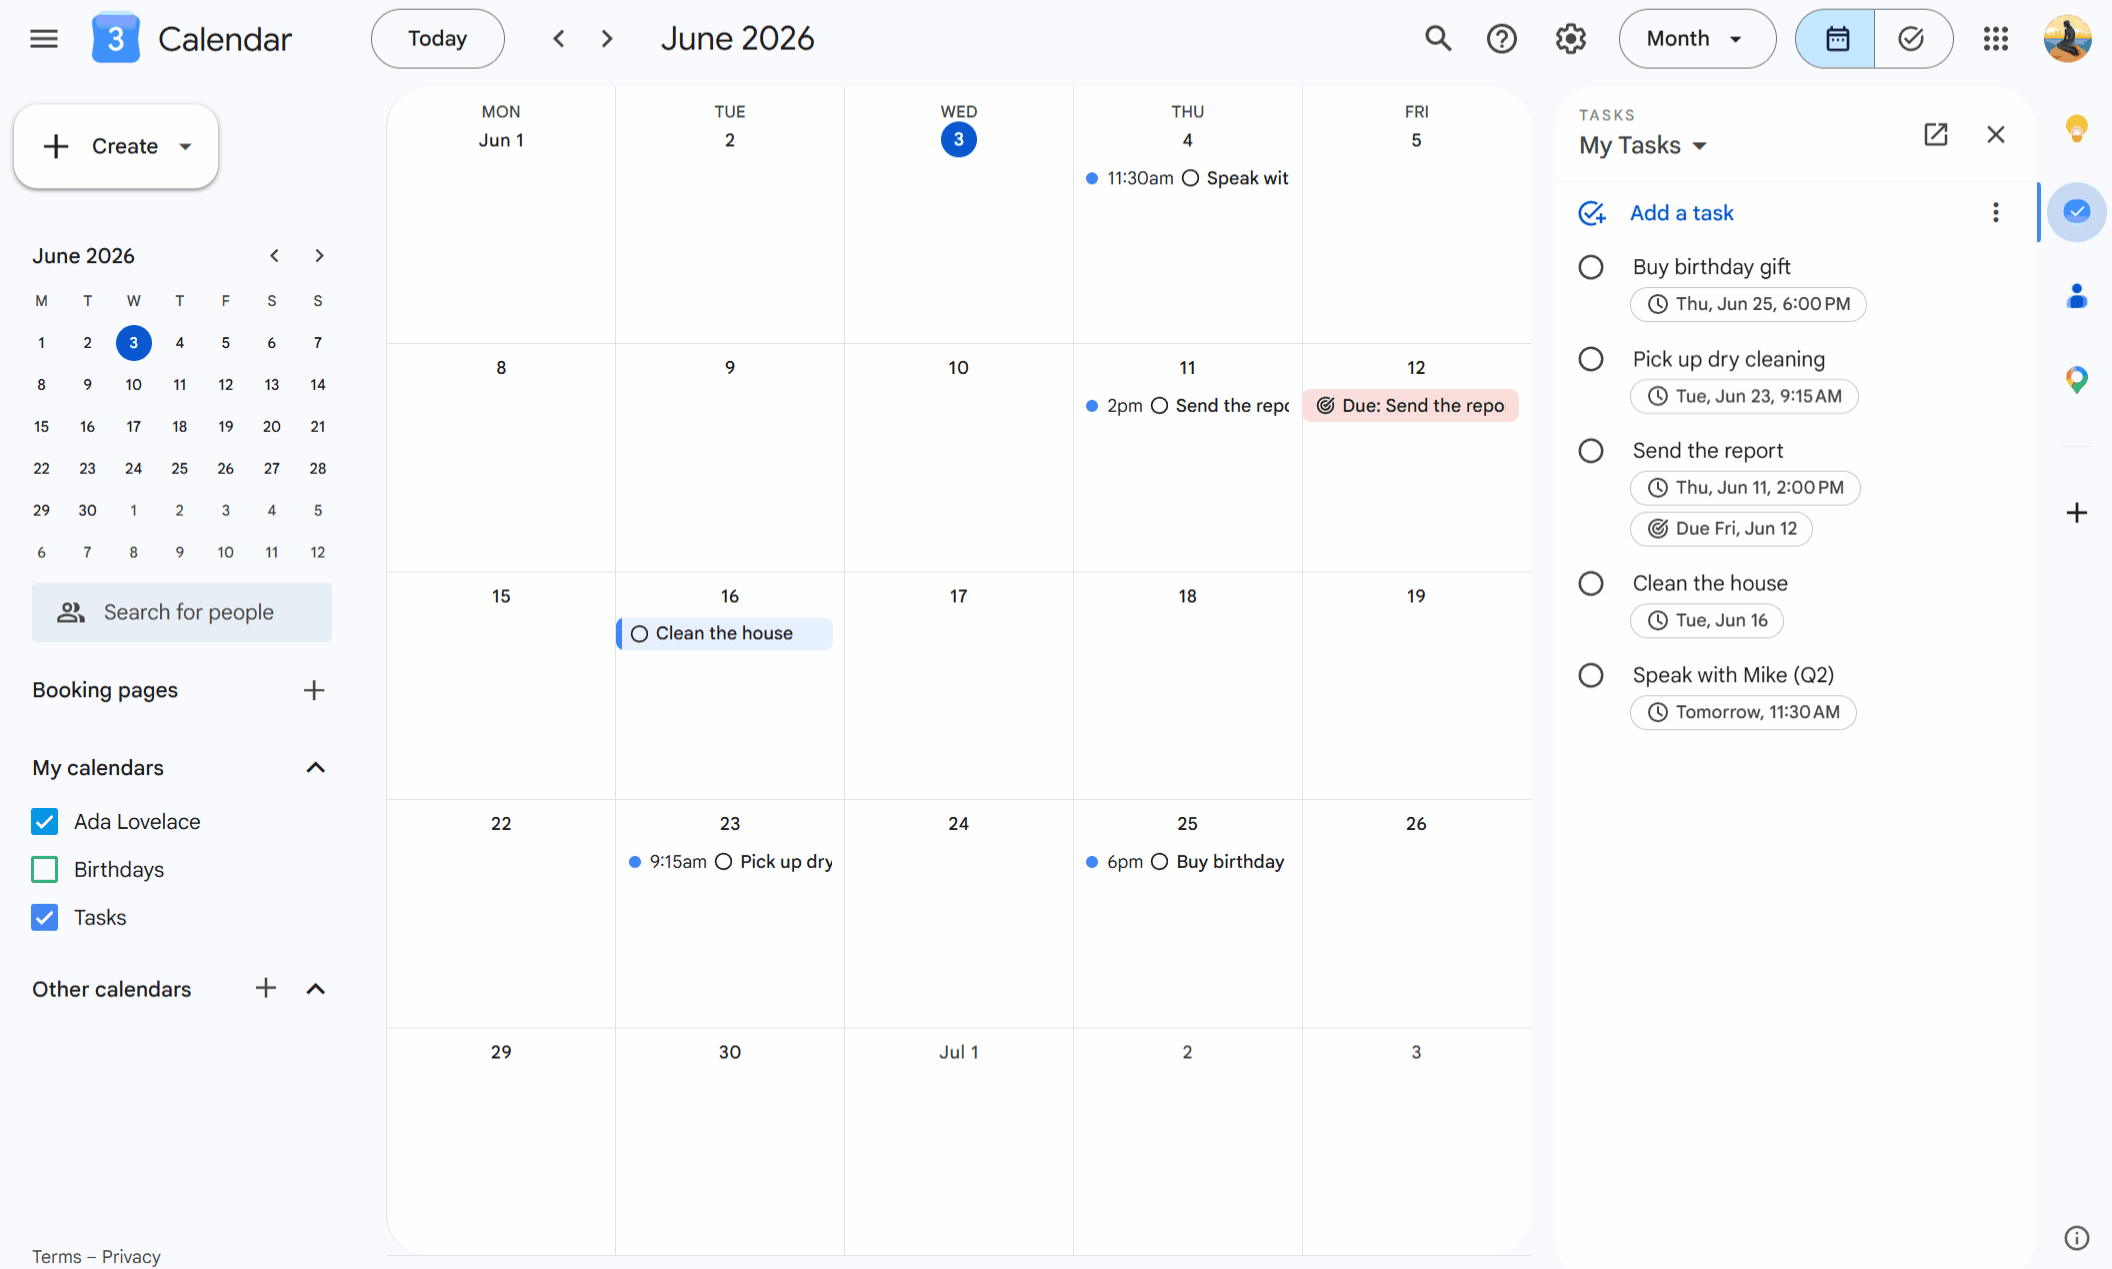The height and width of the screenshot is (1269, 2112).
Task: Enable the Birthdays calendar checkbox
Action: (x=45, y=869)
